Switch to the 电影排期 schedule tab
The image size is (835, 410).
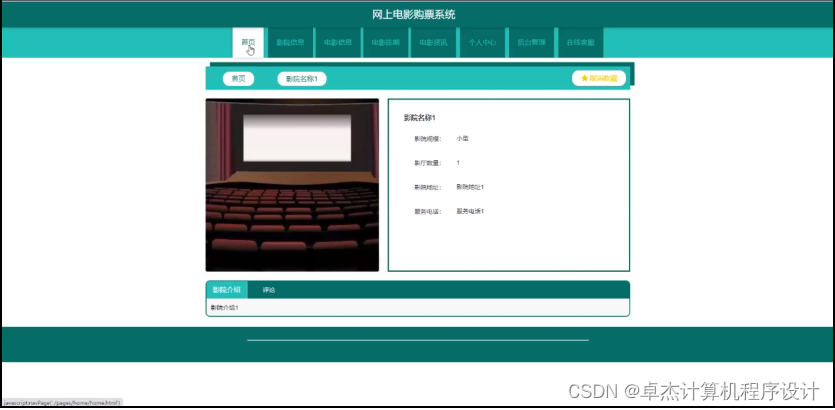pos(385,43)
